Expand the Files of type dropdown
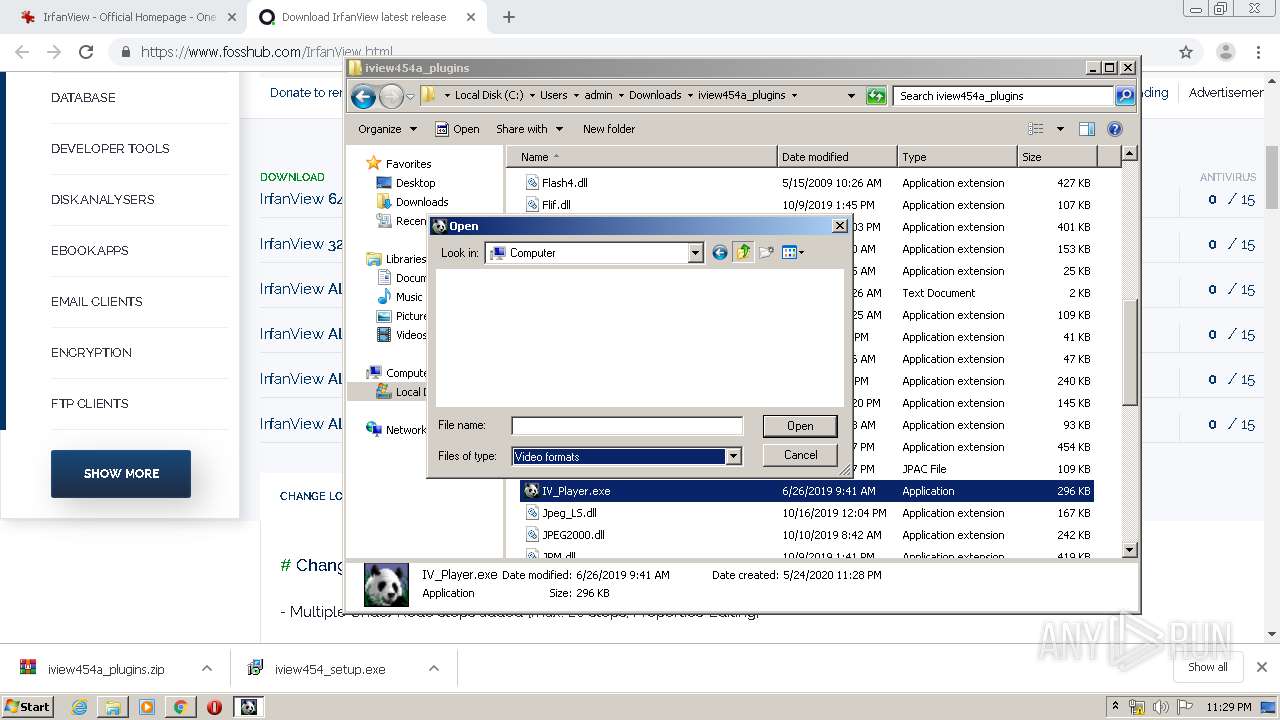The width and height of the screenshot is (1280, 720). click(733, 456)
